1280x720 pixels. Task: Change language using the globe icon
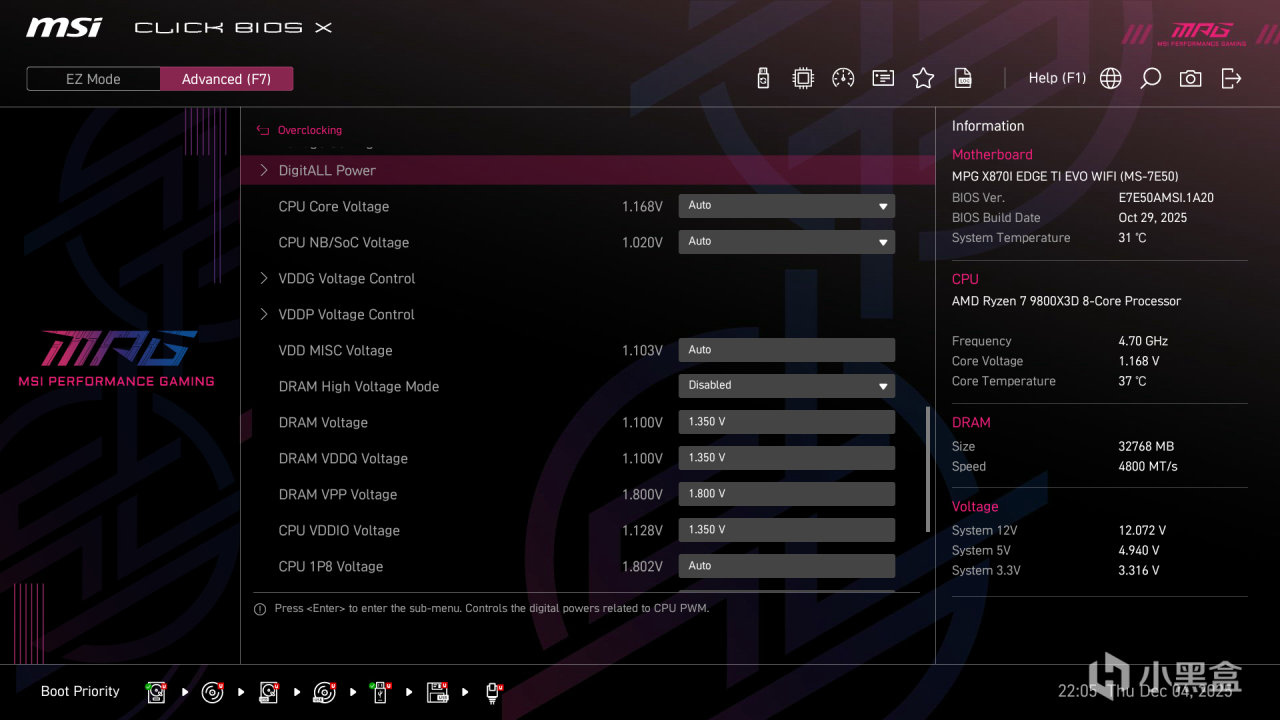pyautogui.click(x=1111, y=78)
